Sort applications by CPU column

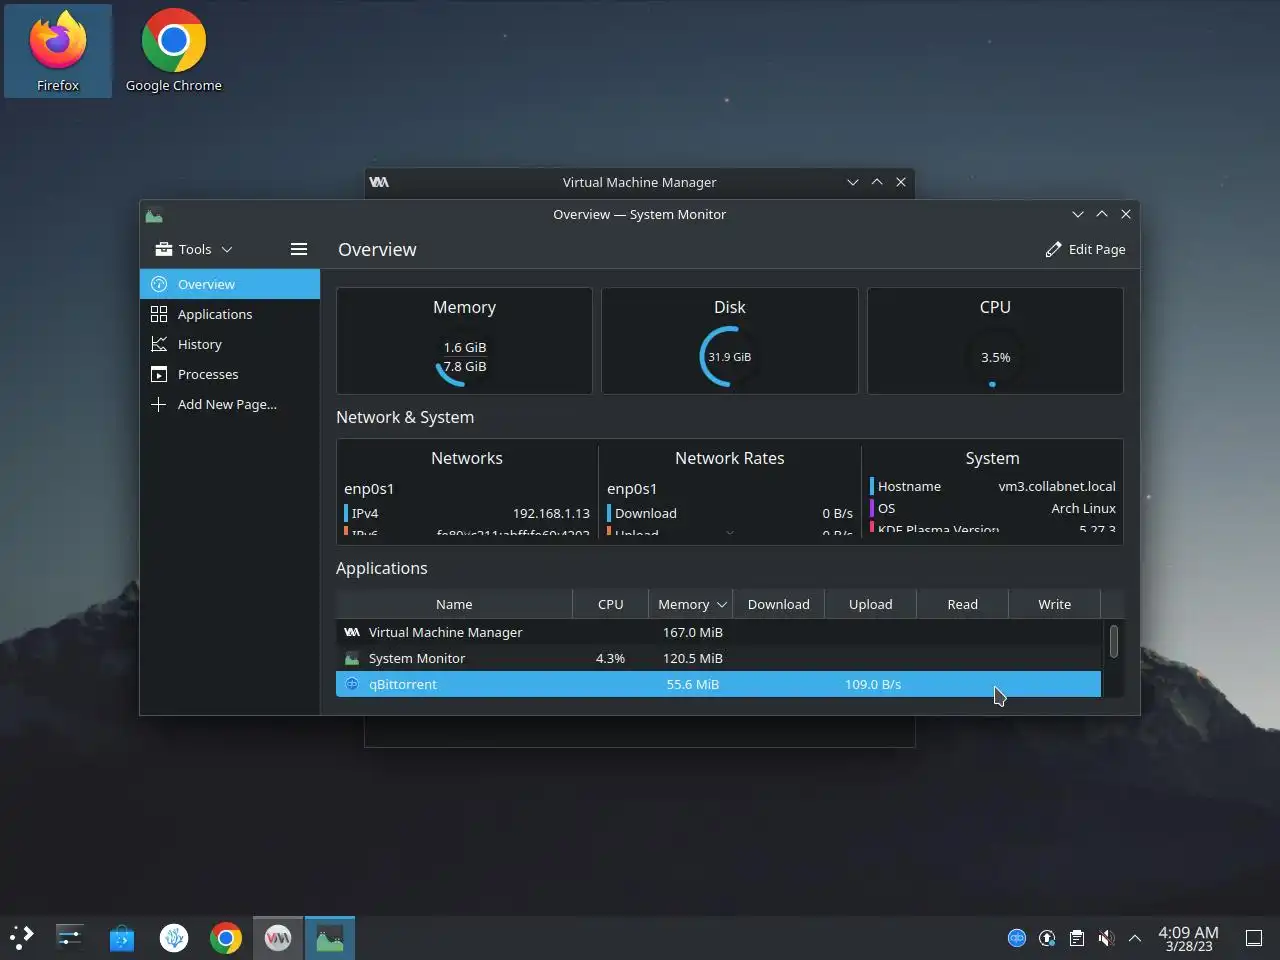[610, 604]
